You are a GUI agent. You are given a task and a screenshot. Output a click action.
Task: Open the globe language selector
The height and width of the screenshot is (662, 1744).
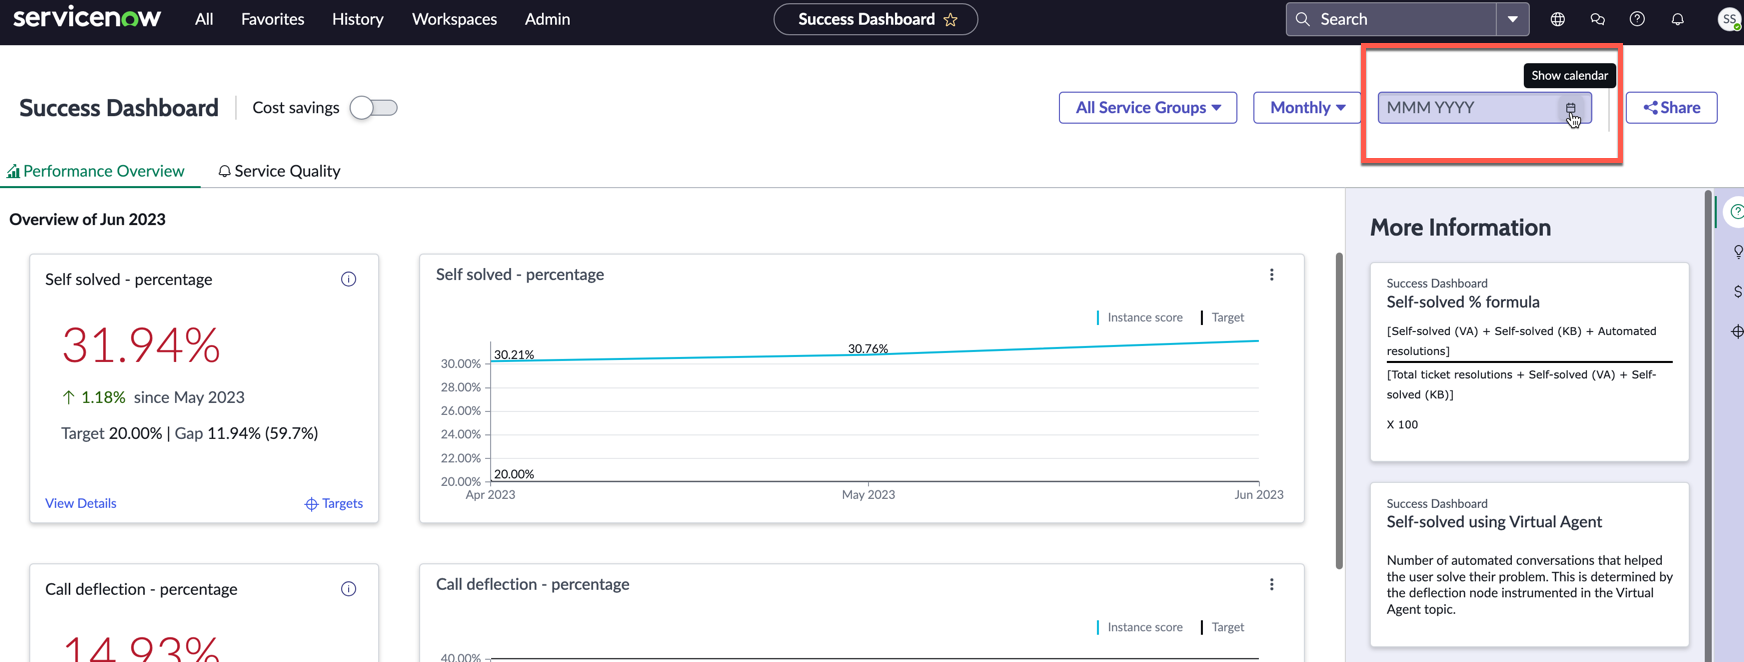[1558, 19]
